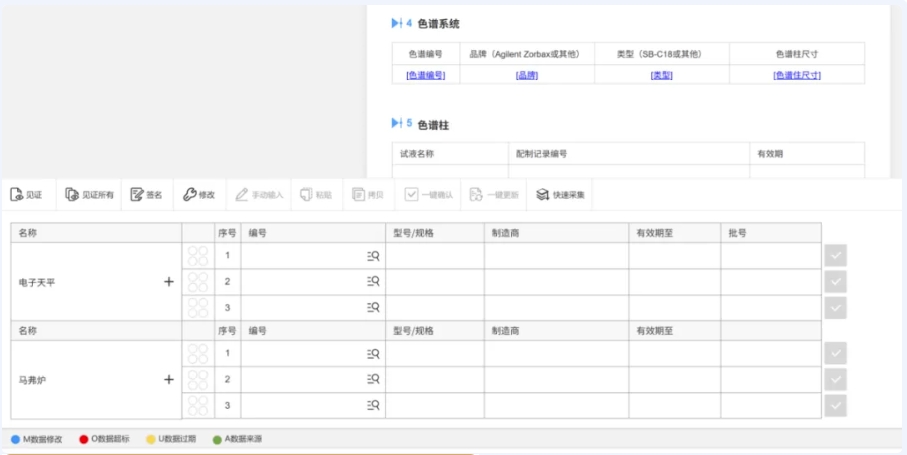Screen dimensions: 907x455
Task: Click the [品牌] link
Action: pyautogui.click(x=527, y=75)
